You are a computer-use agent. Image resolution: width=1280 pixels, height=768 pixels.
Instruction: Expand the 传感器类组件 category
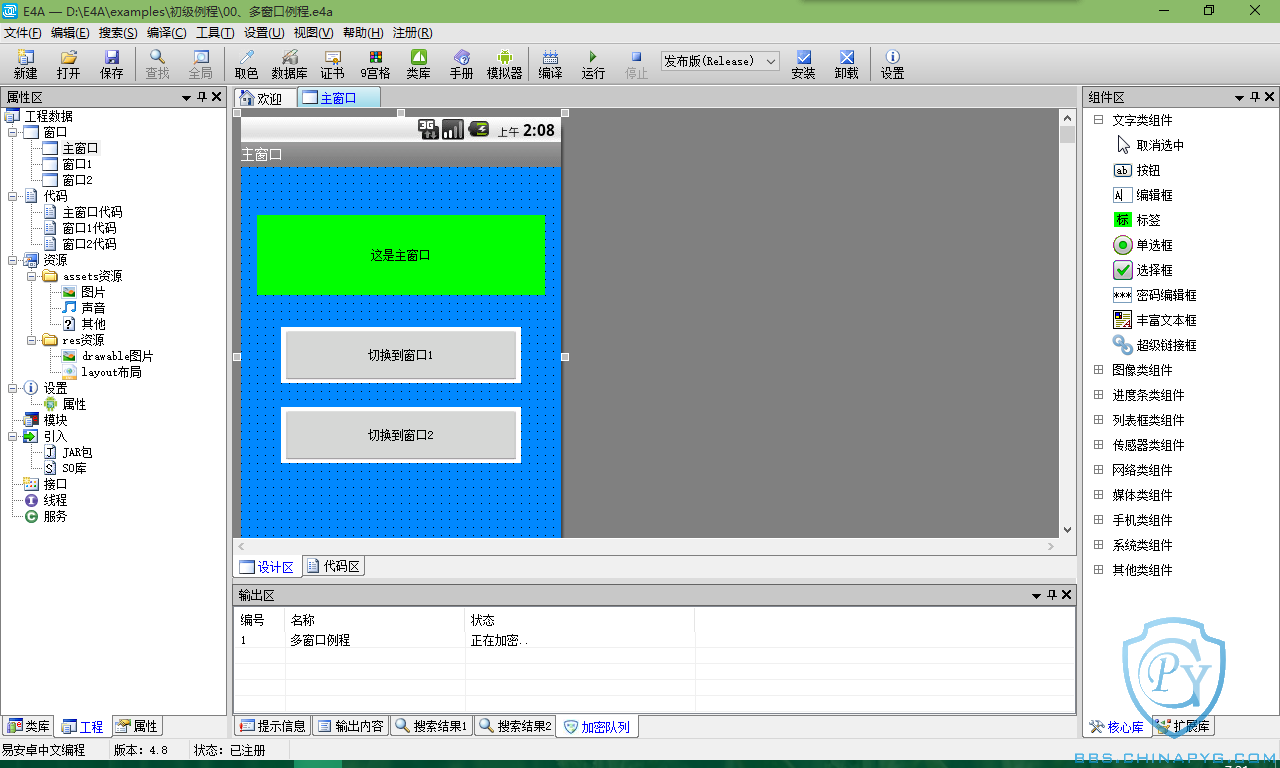click(x=1098, y=445)
